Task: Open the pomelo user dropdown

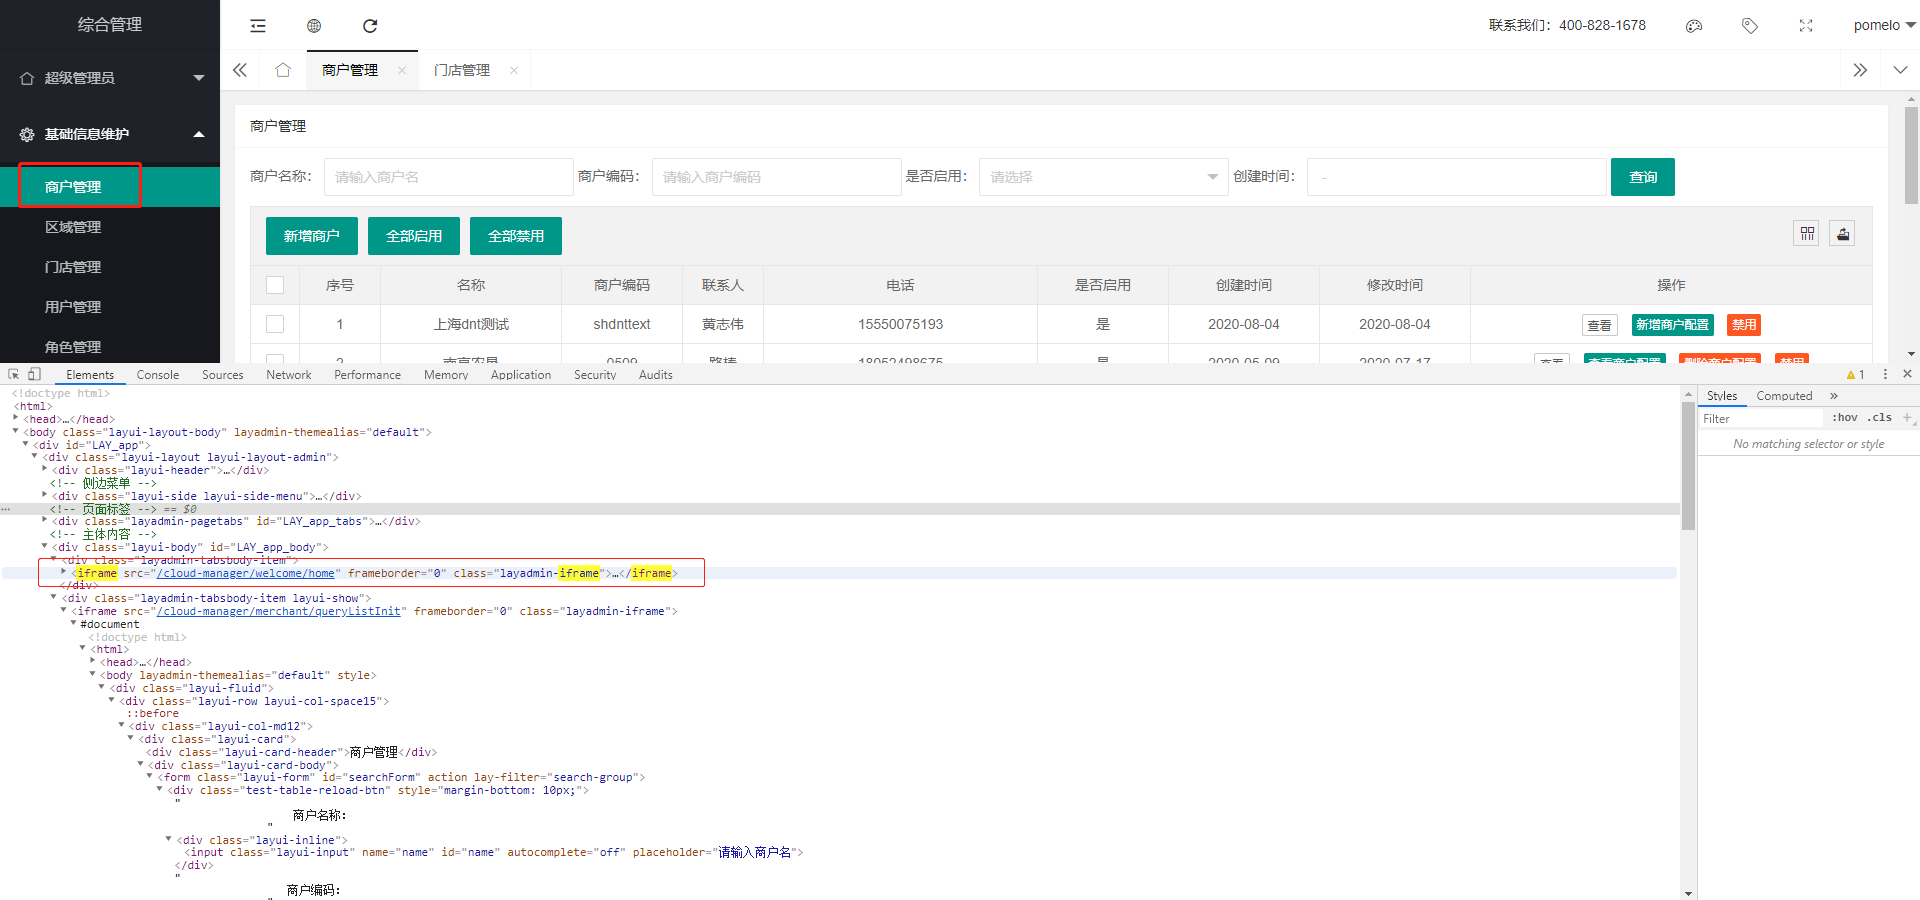Action: (1884, 26)
